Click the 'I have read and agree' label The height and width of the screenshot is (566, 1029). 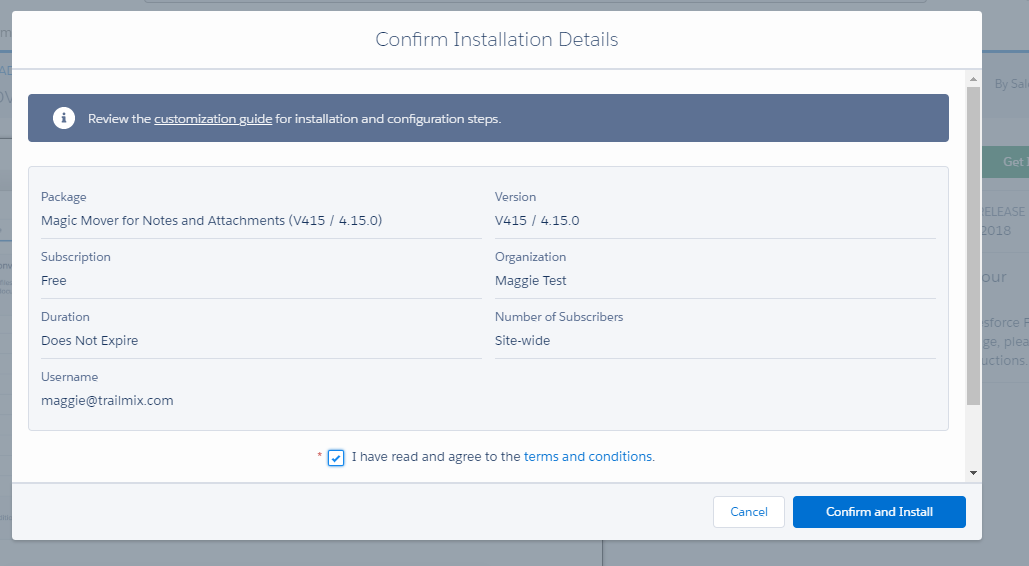[435, 457]
